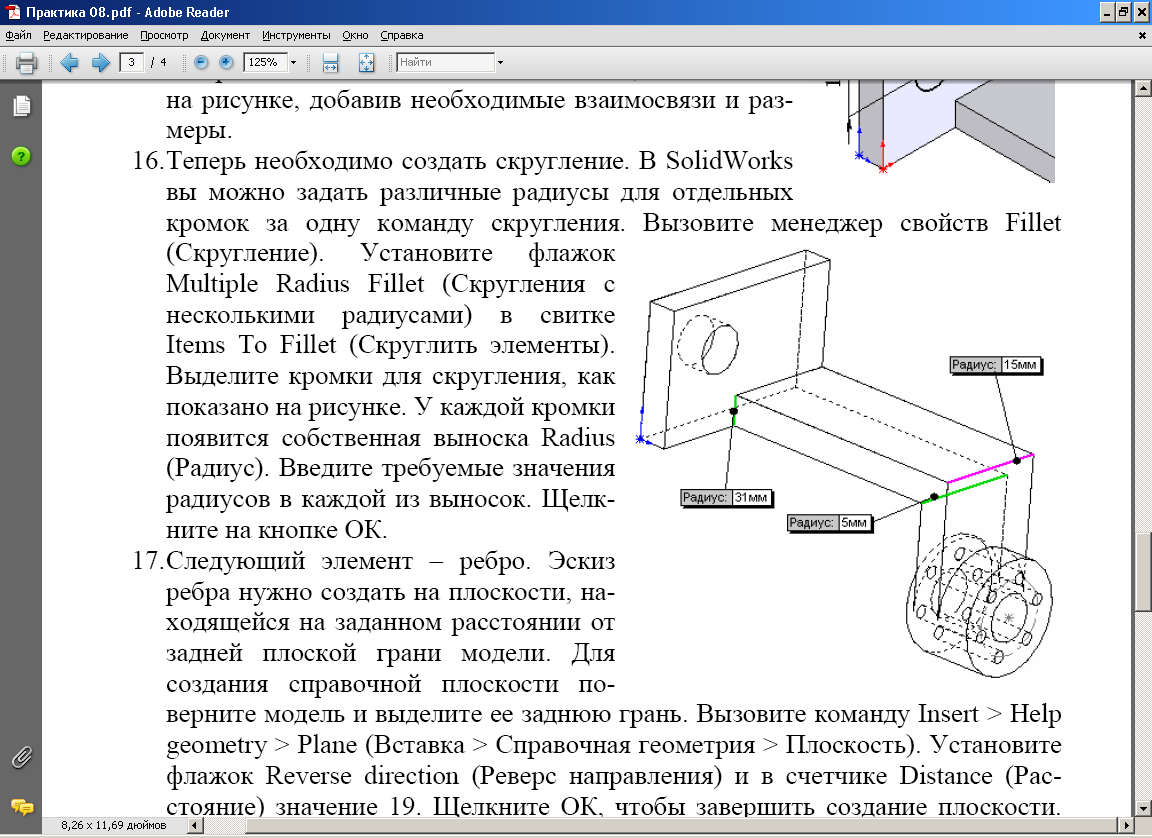This screenshot has height=838, width=1152.
Task: Open the Comments panel icon
Action: (x=21, y=807)
